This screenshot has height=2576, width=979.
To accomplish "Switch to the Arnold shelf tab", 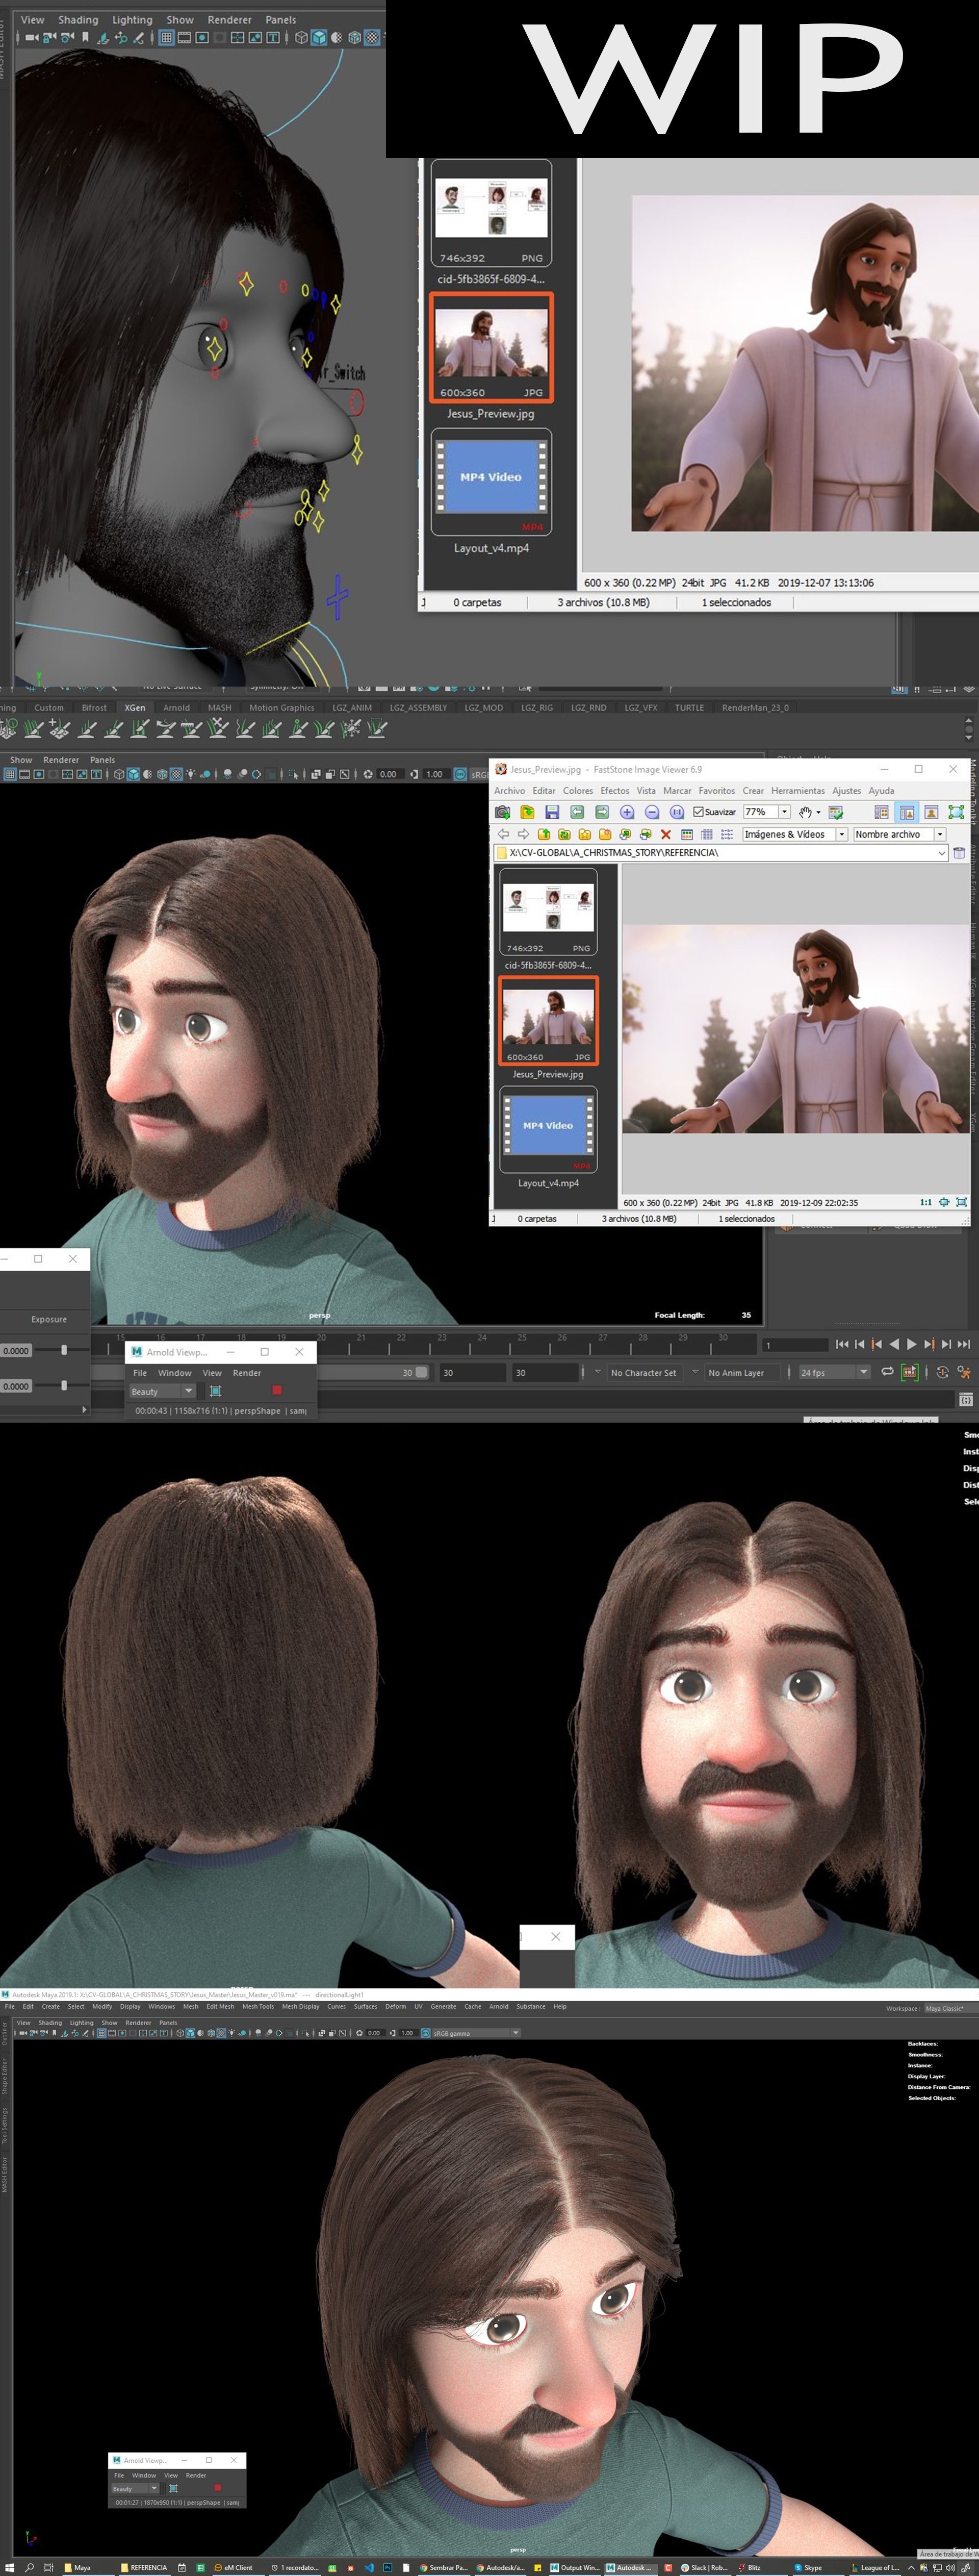I will tap(176, 707).
